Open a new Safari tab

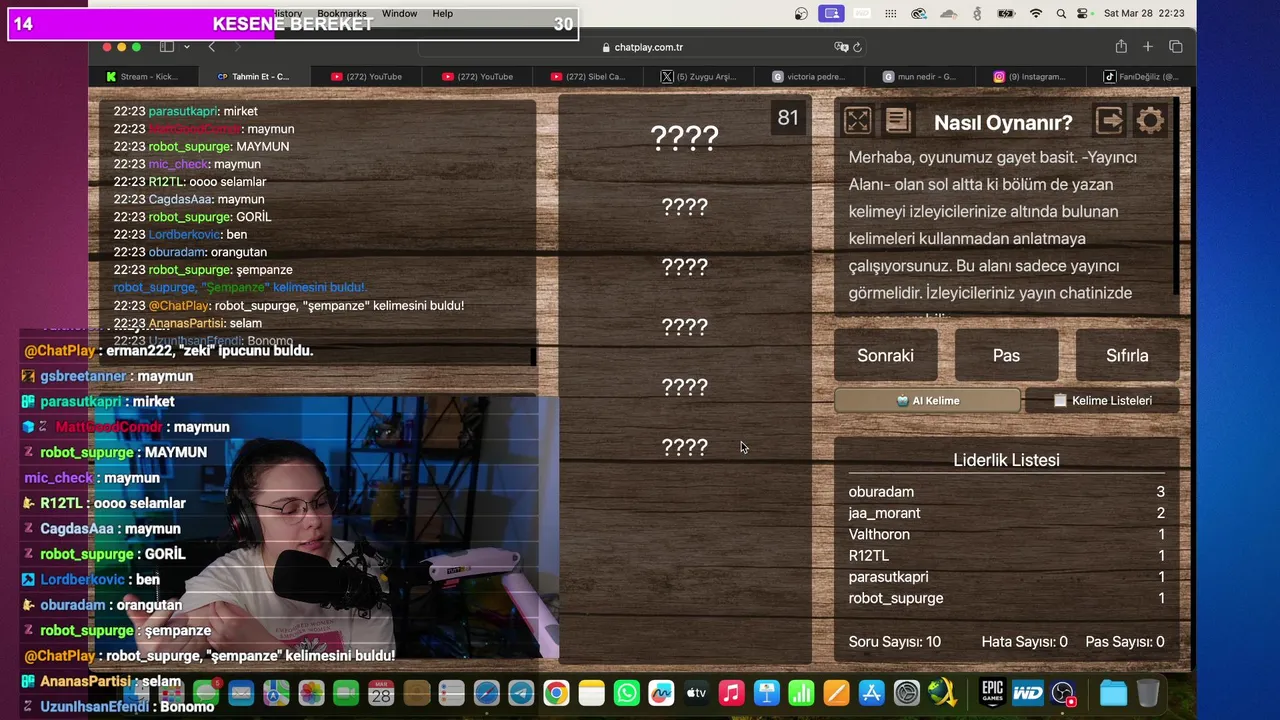point(1148,47)
